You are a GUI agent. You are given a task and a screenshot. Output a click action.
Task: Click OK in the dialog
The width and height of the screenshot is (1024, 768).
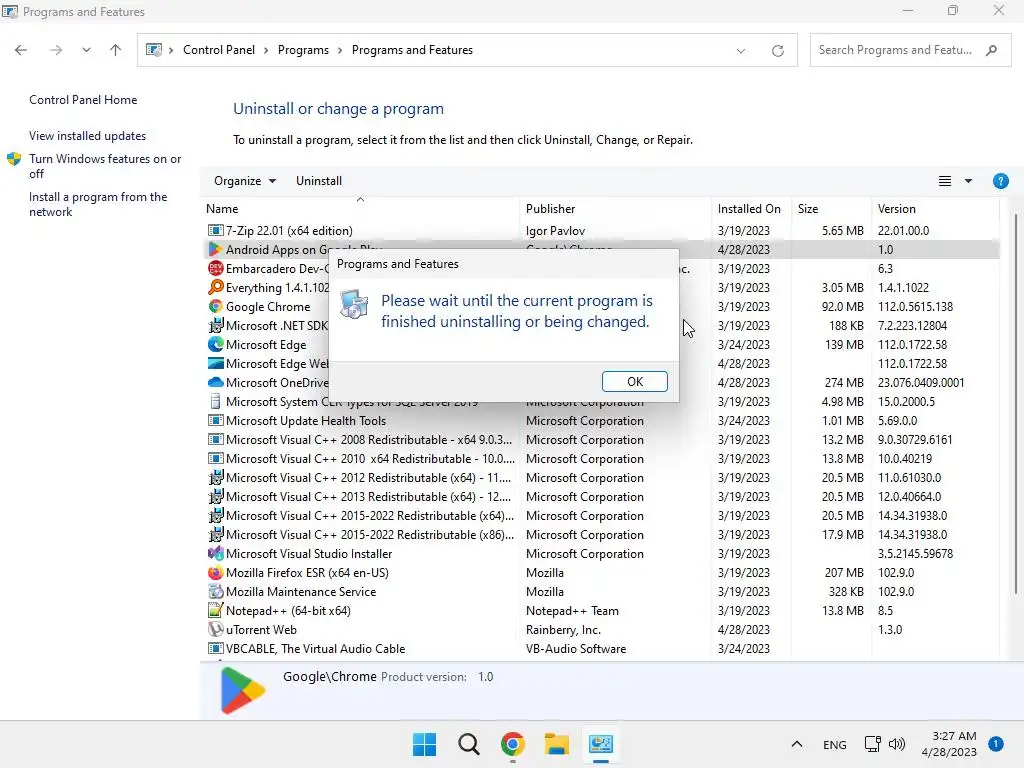[x=635, y=381]
